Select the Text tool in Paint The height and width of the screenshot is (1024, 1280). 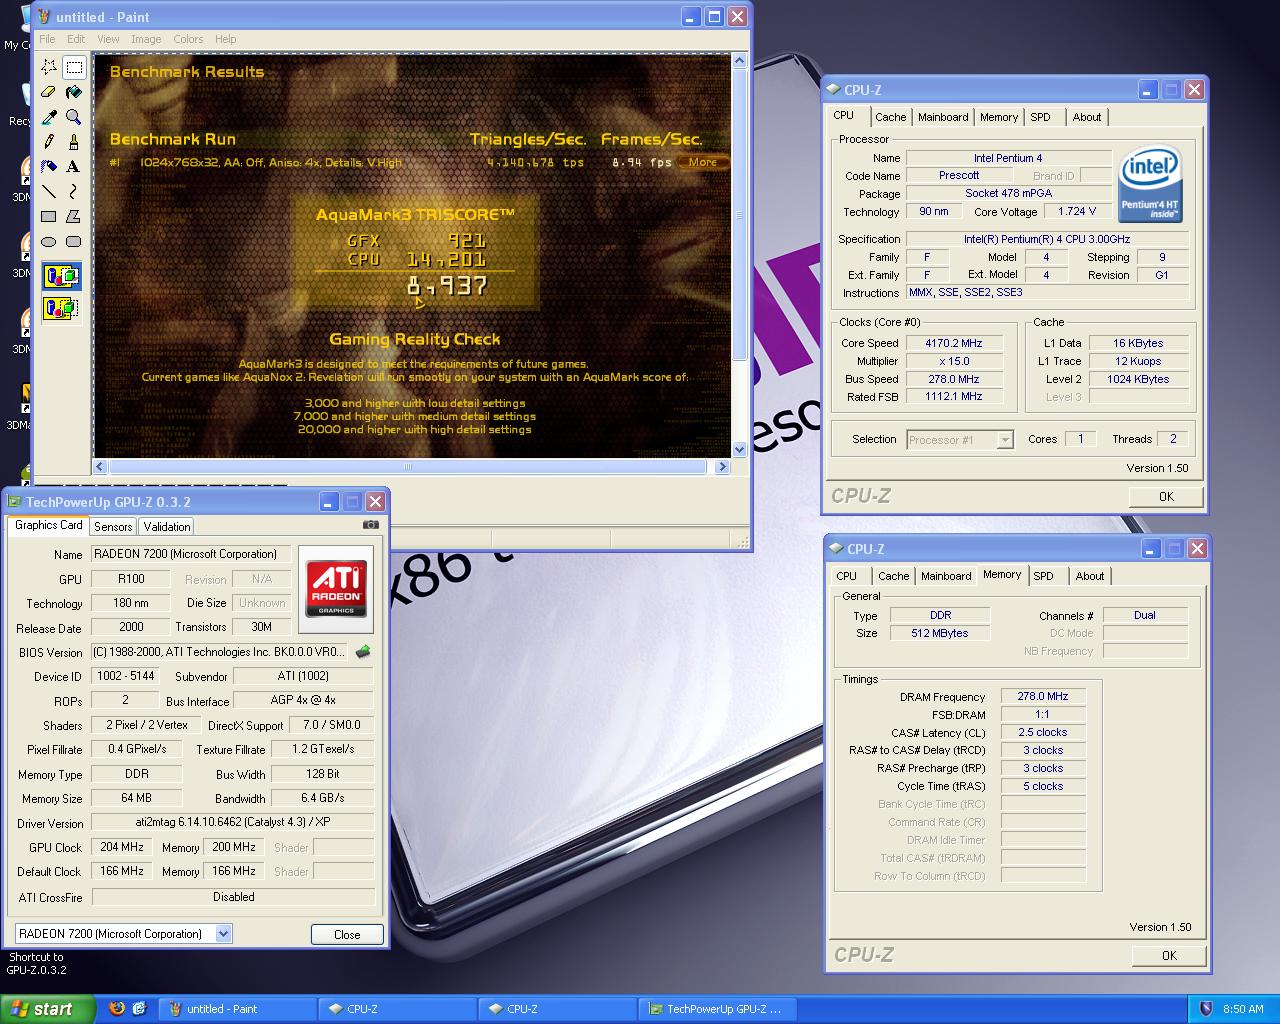pyautogui.click(x=74, y=166)
